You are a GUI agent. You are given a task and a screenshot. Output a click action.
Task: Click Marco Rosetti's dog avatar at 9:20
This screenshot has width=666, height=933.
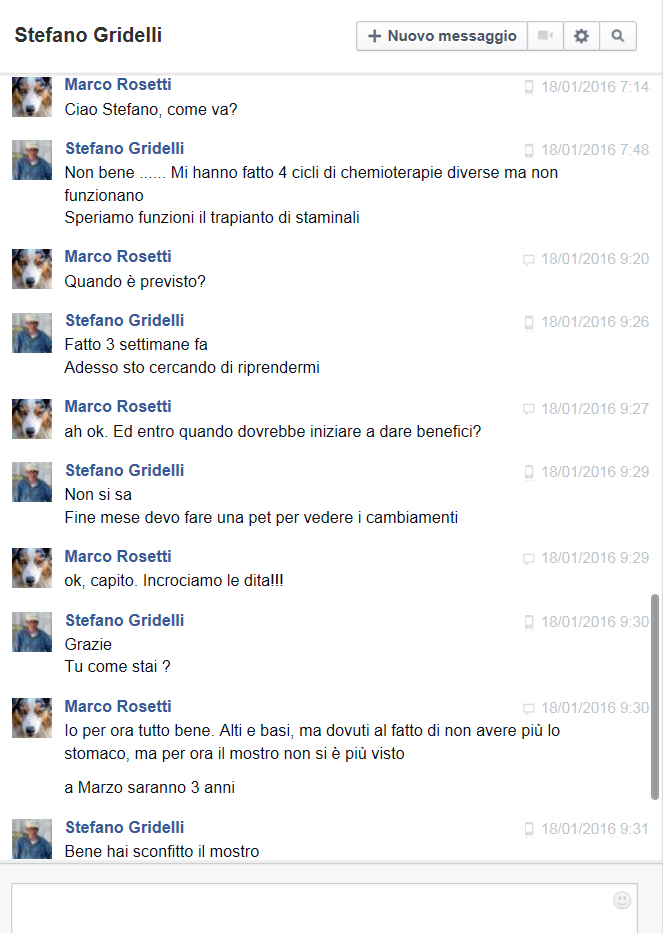click(32, 269)
